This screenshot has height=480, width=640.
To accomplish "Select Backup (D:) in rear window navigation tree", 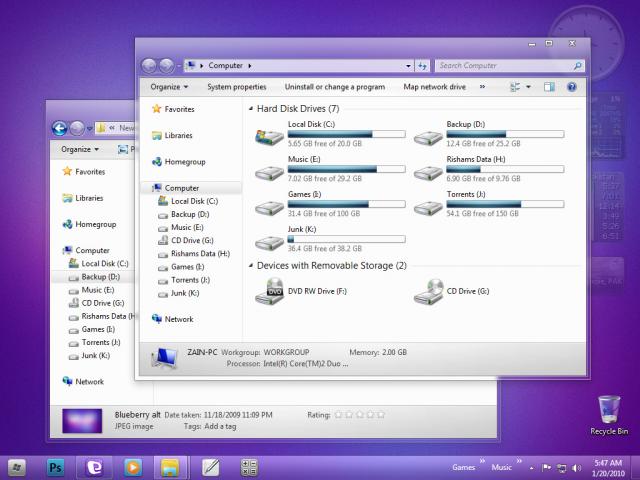I will point(94,277).
